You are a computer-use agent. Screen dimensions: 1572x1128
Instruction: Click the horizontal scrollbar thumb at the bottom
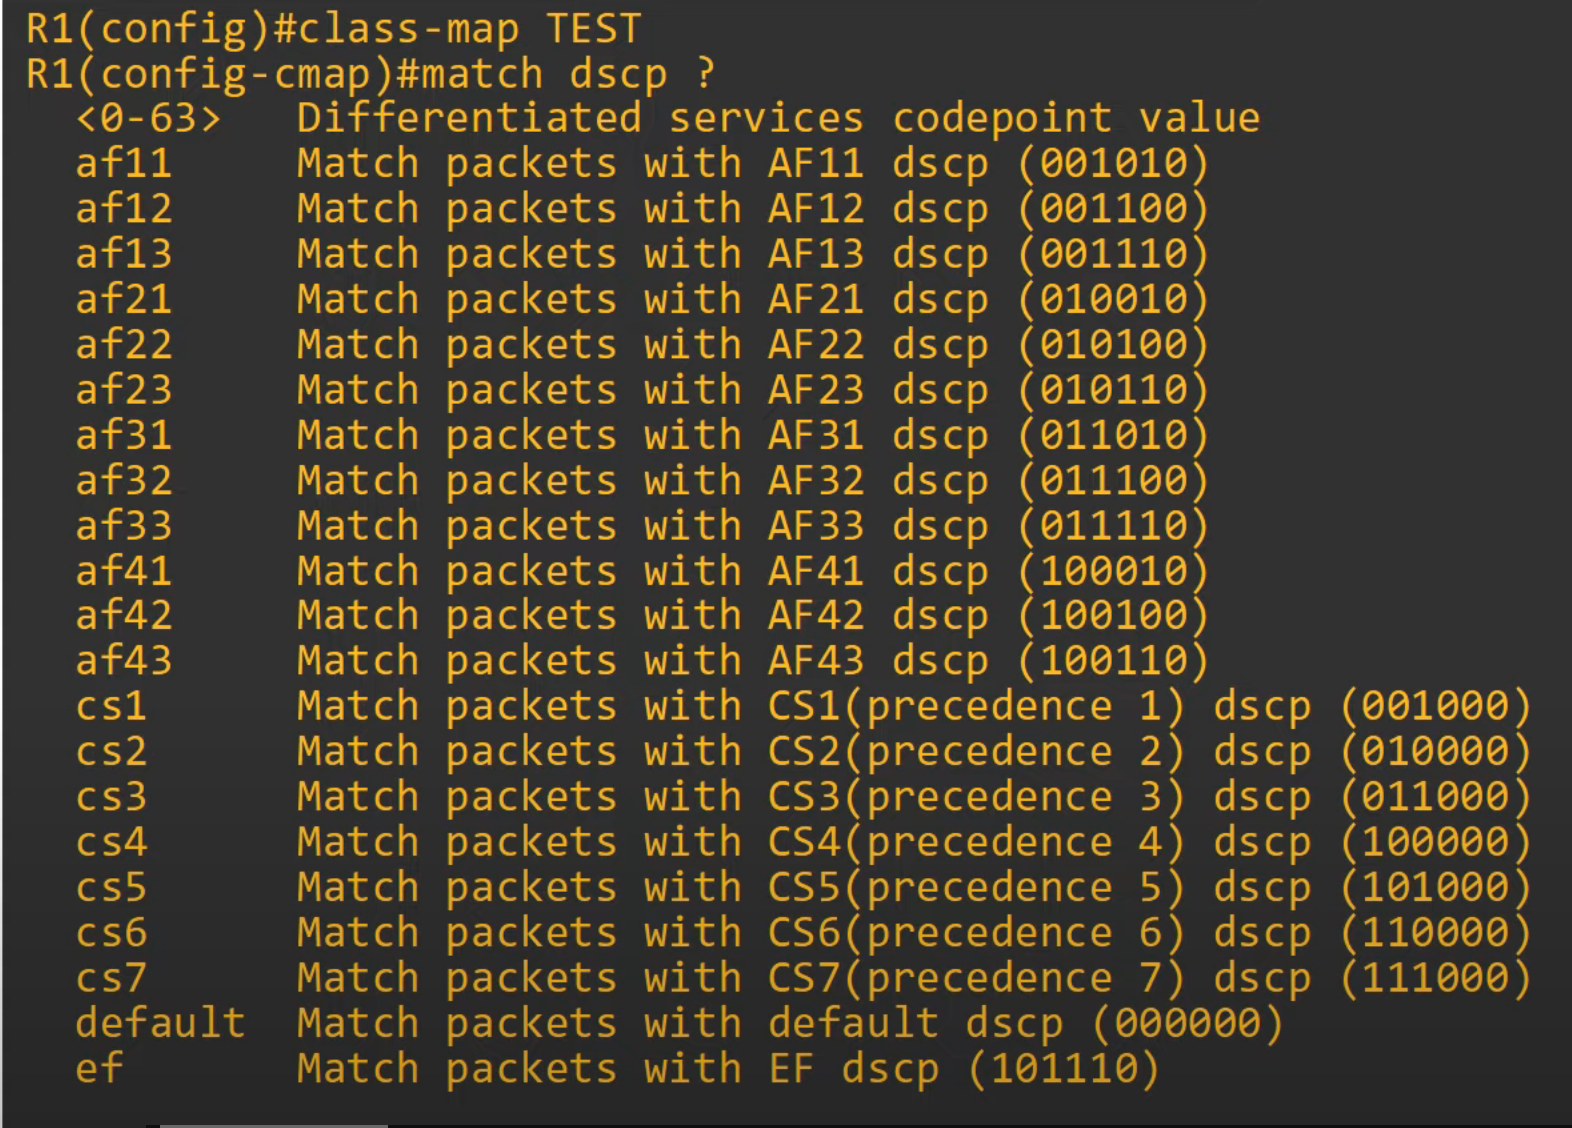tap(273, 1125)
